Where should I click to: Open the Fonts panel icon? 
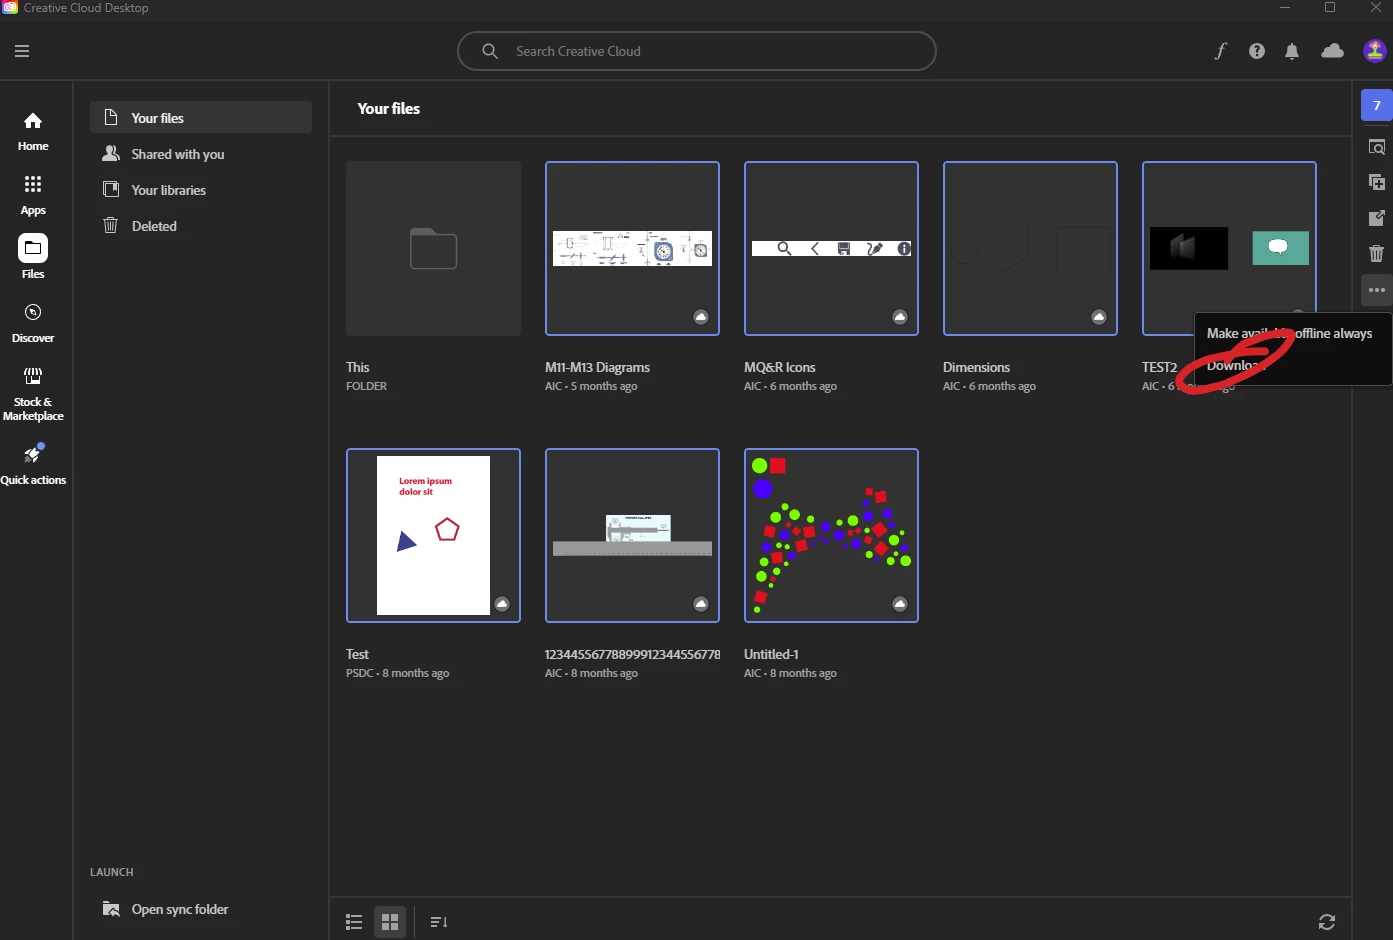pos(1220,51)
